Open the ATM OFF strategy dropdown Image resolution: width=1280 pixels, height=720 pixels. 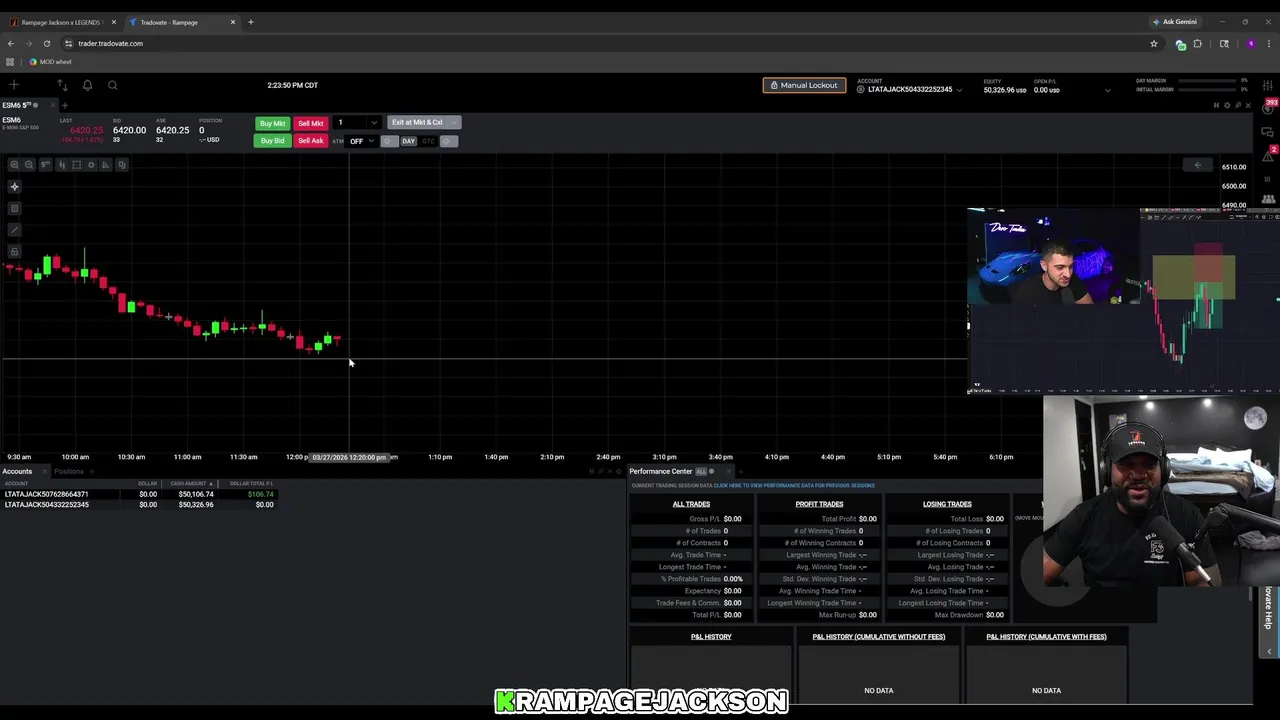coord(361,141)
